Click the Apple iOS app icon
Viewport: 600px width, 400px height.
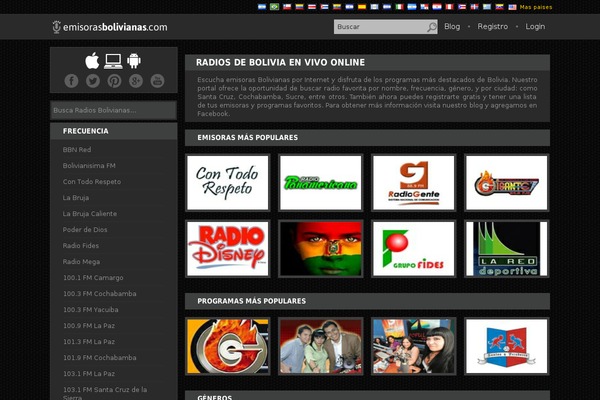(x=92, y=61)
